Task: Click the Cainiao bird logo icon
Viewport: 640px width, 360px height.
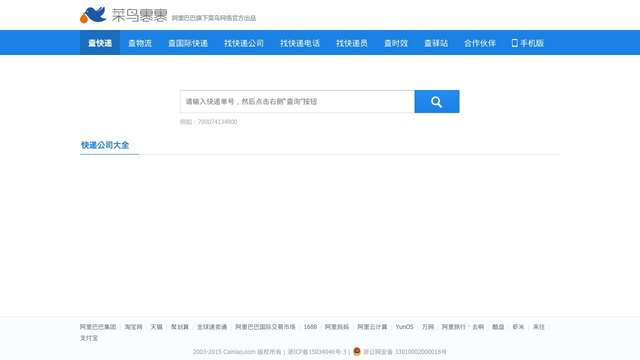Action: click(93, 15)
